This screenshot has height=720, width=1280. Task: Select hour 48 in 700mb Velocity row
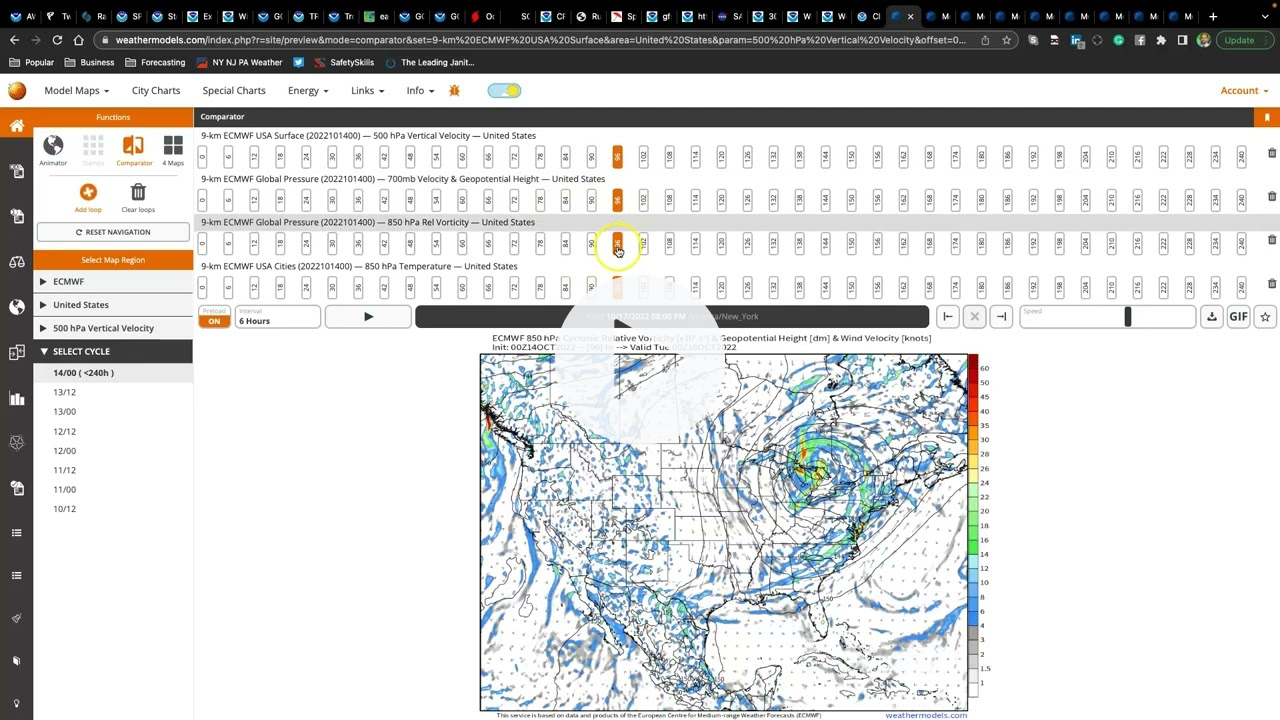click(x=410, y=199)
